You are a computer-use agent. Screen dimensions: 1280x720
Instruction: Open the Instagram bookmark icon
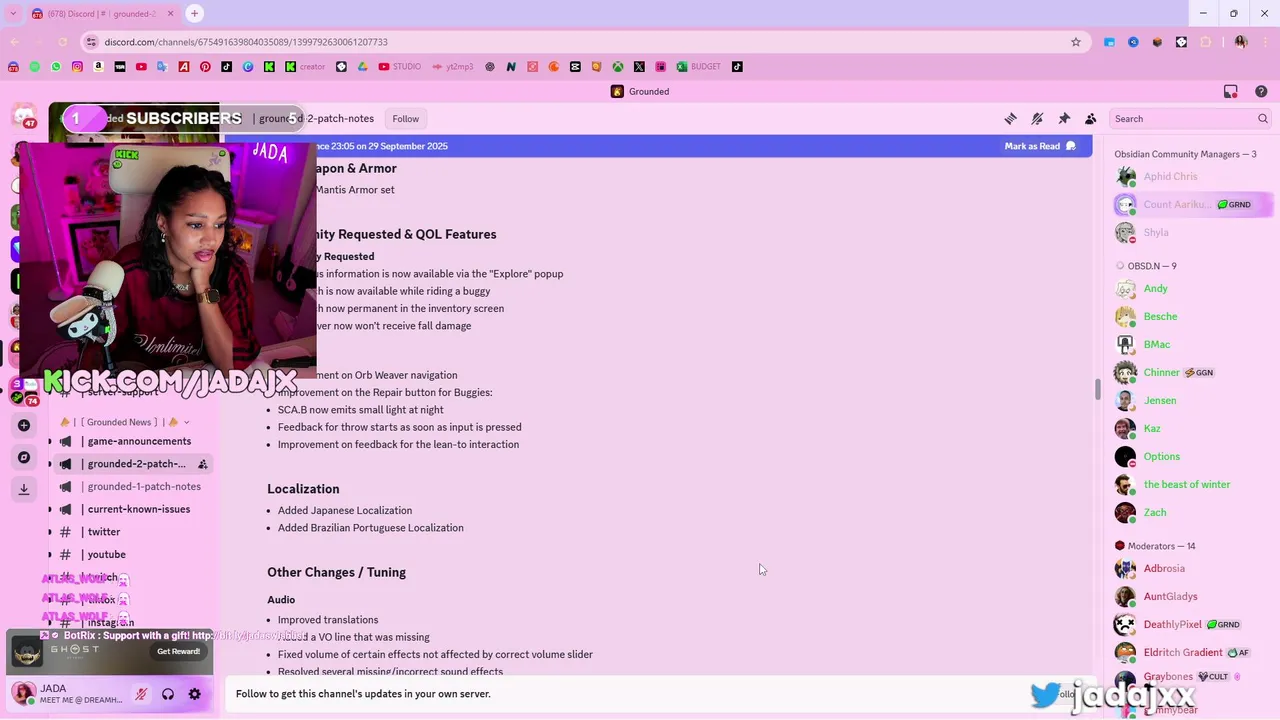pyautogui.click(x=77, y=67)
